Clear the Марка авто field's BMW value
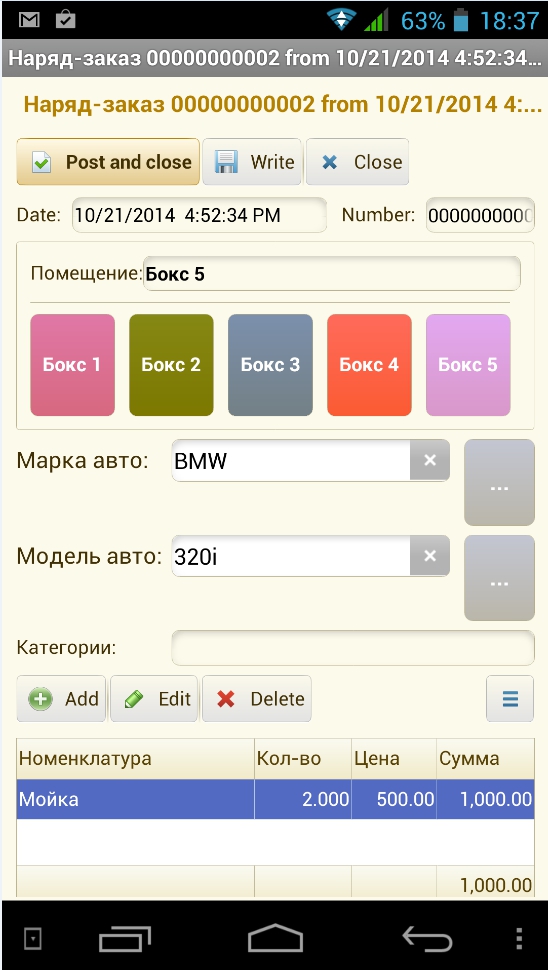The image size is (548, 970). click(430, 460)
